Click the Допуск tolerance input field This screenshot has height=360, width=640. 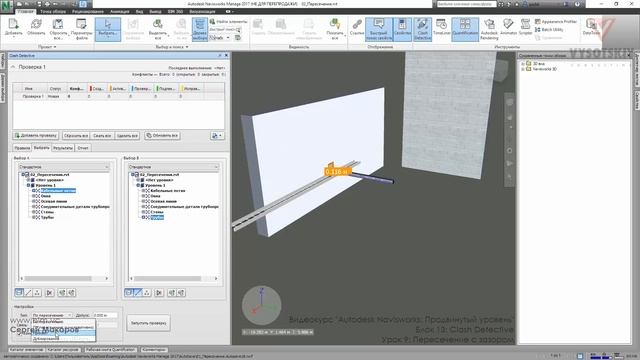pos(105,316)
